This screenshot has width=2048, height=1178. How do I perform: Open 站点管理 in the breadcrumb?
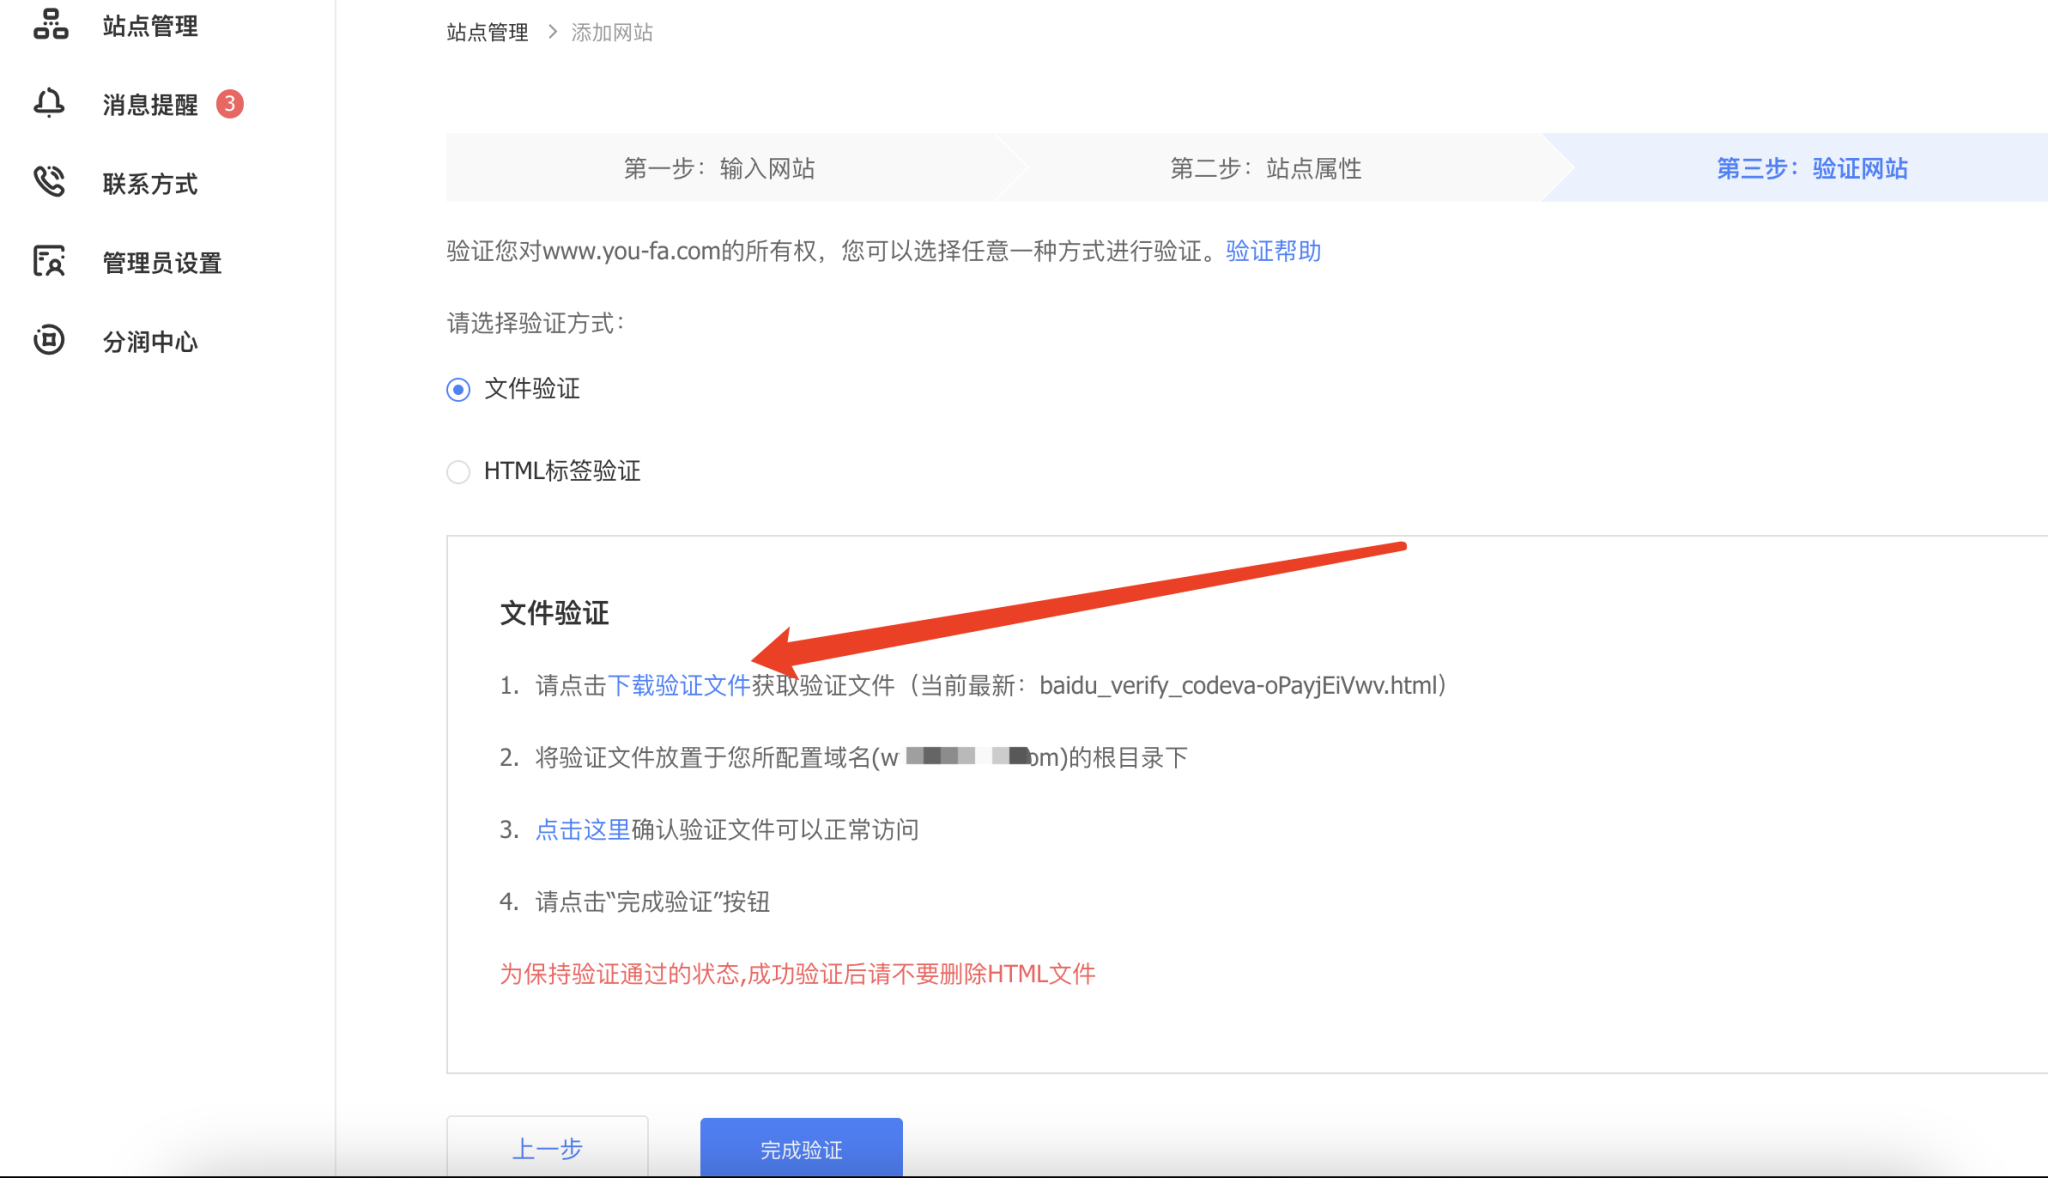(487, 32)
